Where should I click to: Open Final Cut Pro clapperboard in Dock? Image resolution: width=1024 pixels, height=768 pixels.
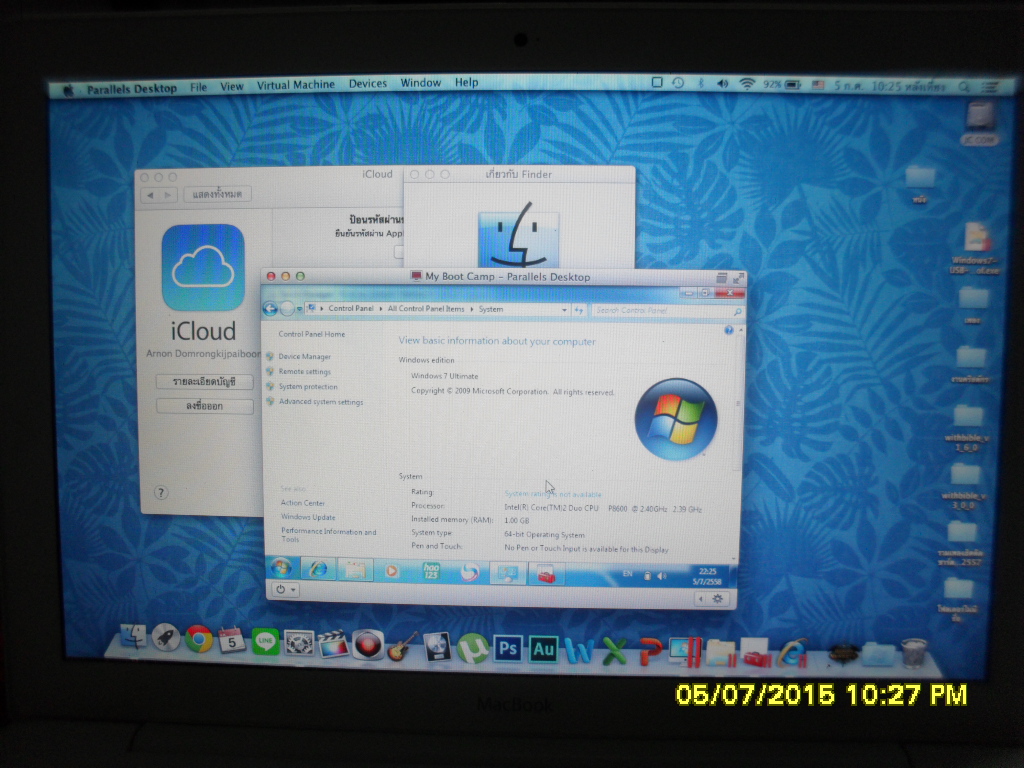pos(333,645)
